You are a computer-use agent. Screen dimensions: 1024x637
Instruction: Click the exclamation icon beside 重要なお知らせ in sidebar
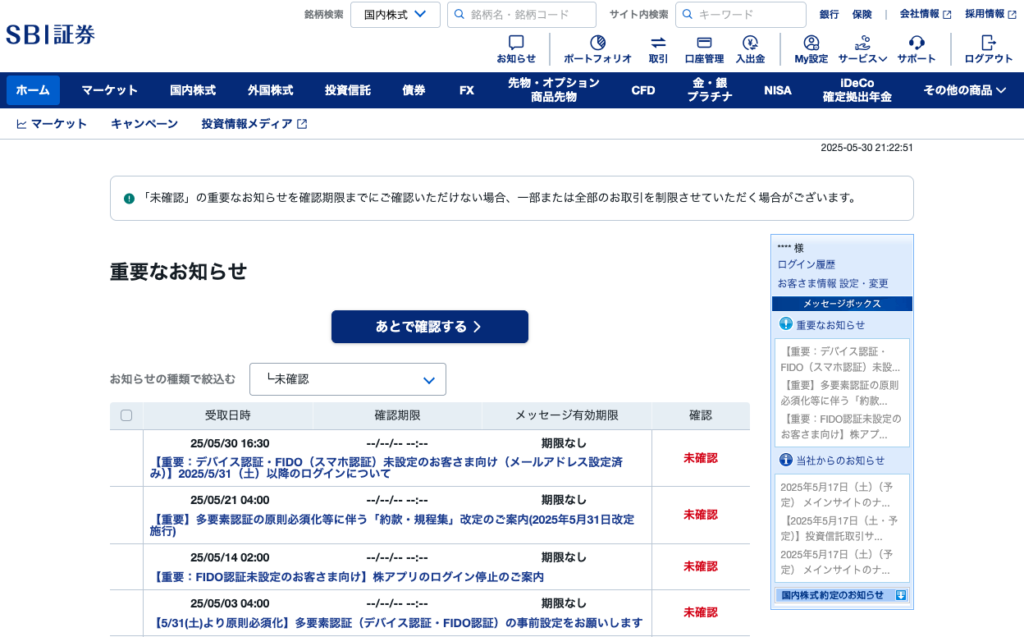(x=786, y=324)
